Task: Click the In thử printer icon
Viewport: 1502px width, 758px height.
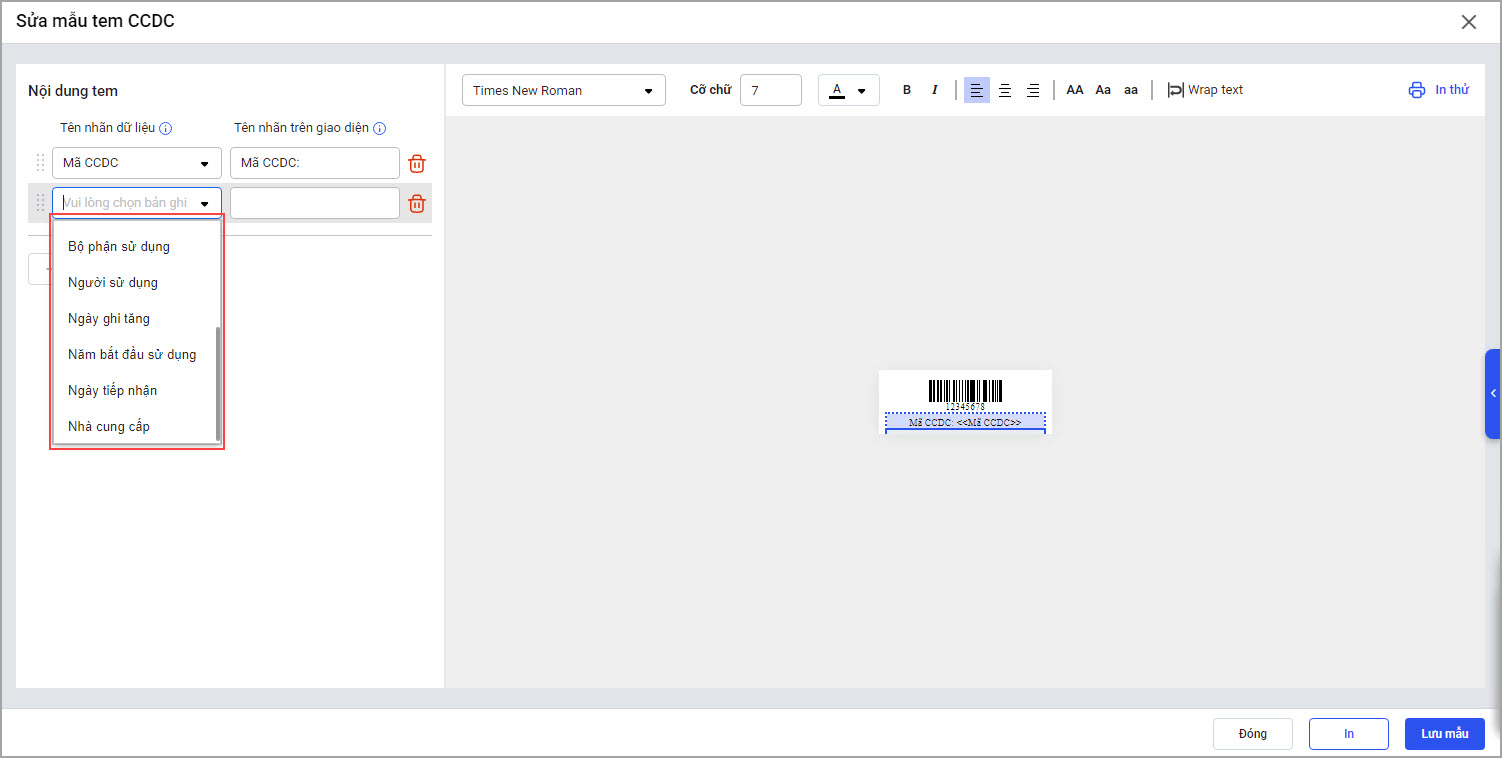Action: point(1416,90)
